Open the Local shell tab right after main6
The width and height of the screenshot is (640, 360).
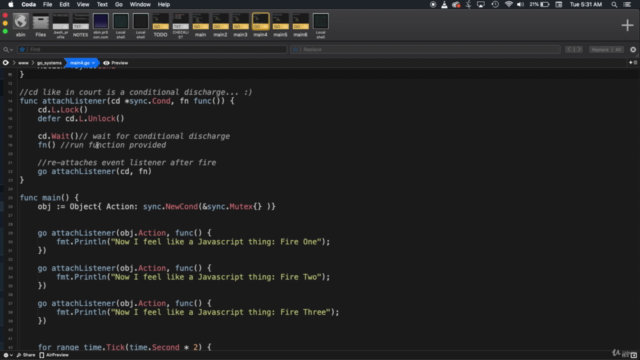(320, 25)
